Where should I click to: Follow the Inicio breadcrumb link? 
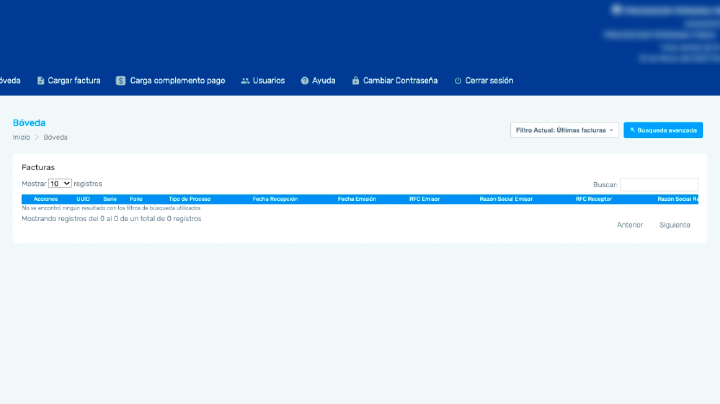21,137
